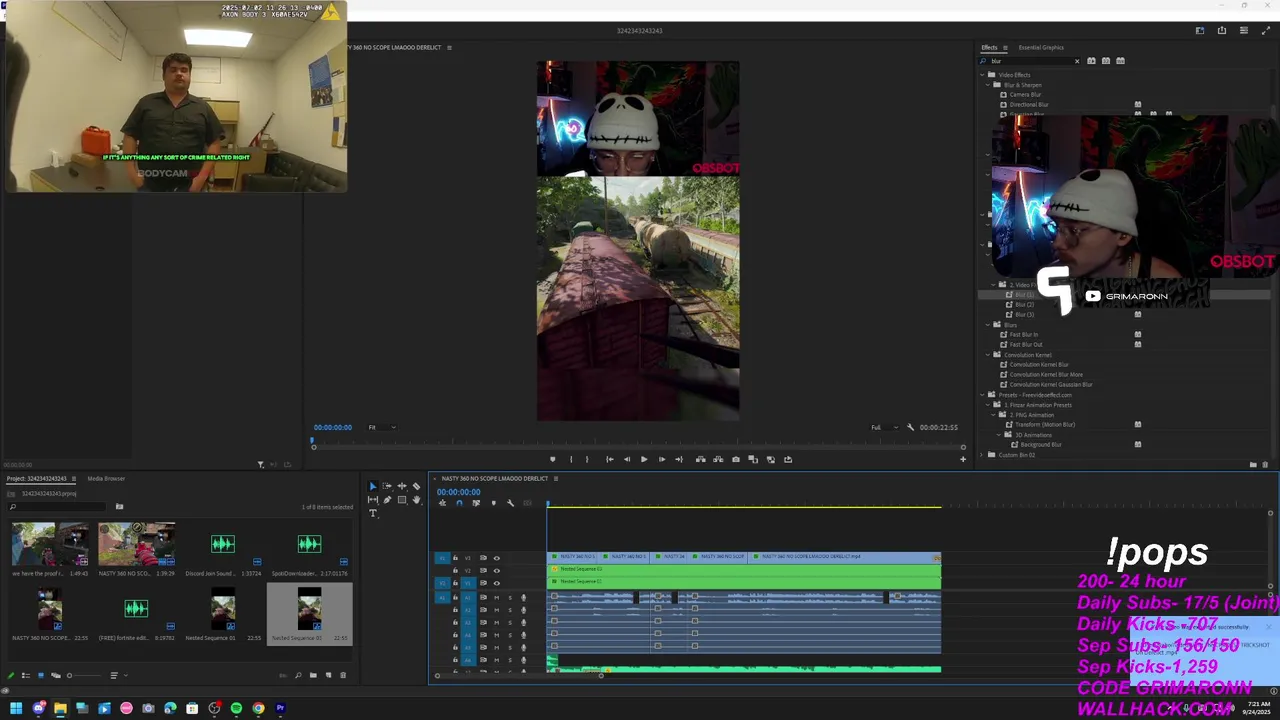Click Play in Program Monitor
Viewport: 1280px width, 720px height.
point(643,459)
